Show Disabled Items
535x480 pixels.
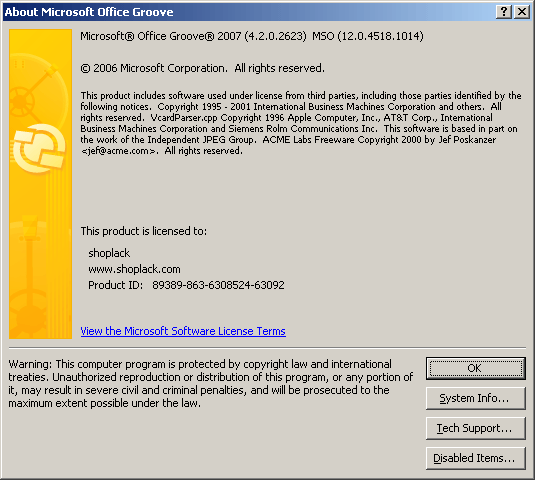coord(476,458)
